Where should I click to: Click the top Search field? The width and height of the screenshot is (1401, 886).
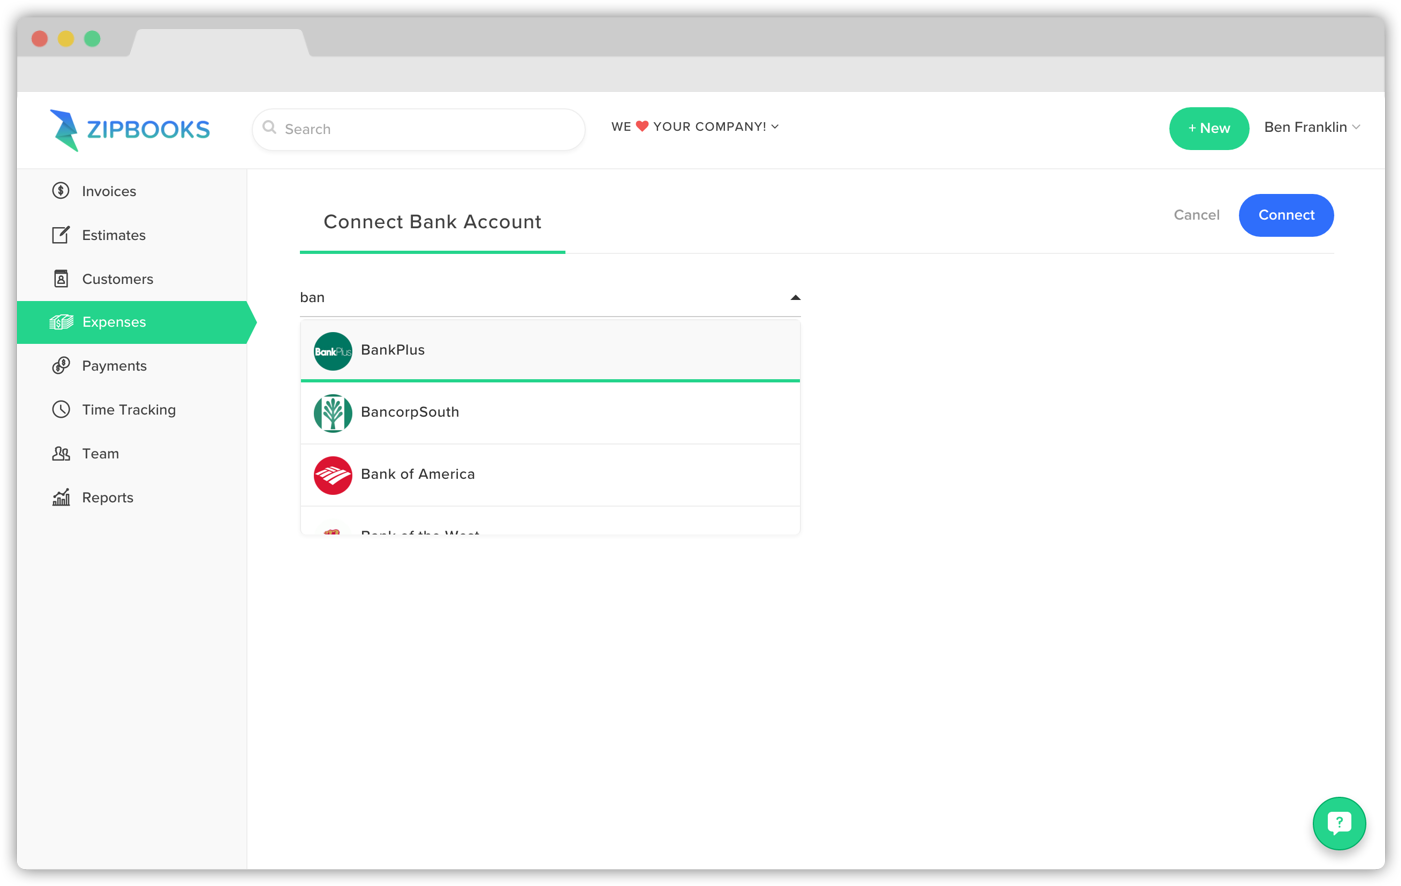418,129
